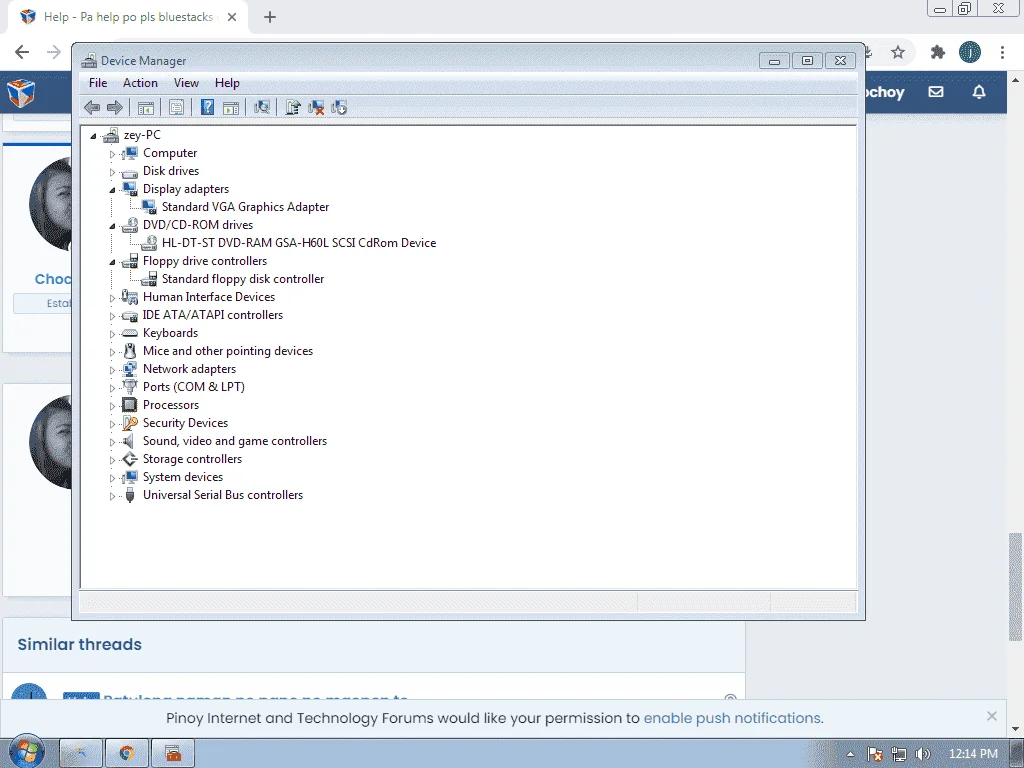Click the taskbar clock showing 12:14 PM
Viewport: 1024px width, 768px height.
[973, 754]
